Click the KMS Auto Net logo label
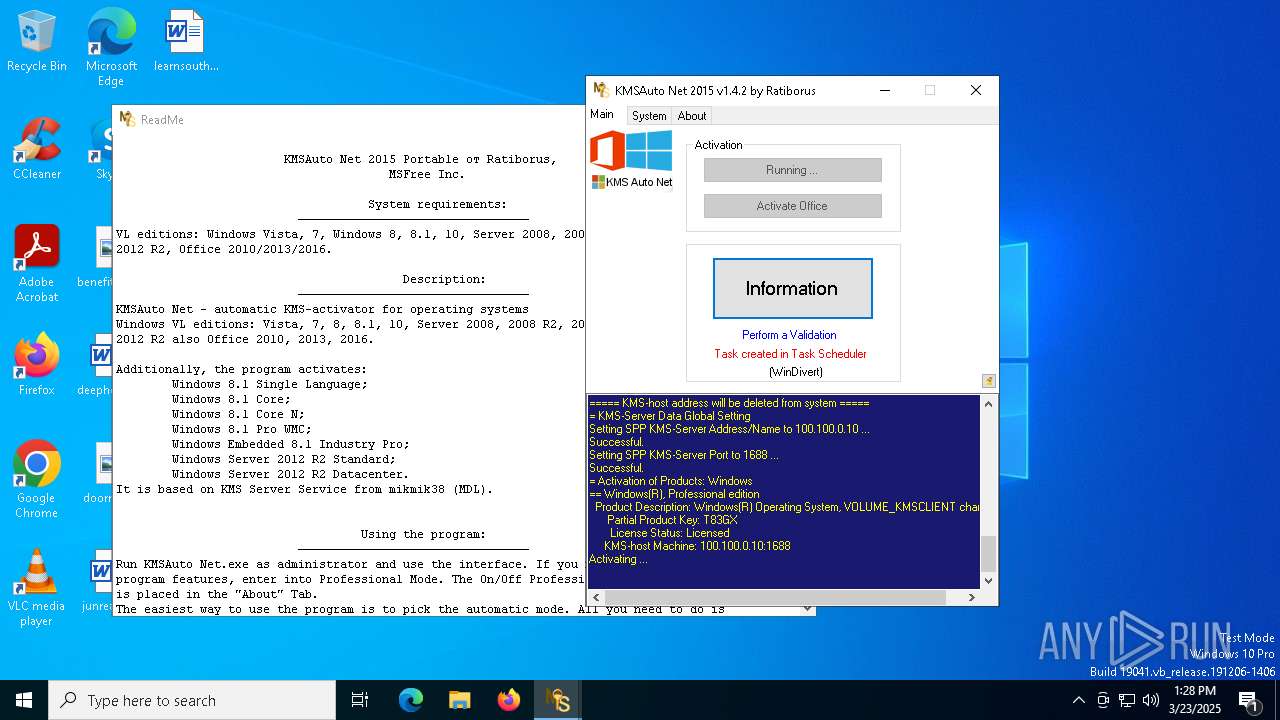1280x720 pixels. (x=632, y=182)
